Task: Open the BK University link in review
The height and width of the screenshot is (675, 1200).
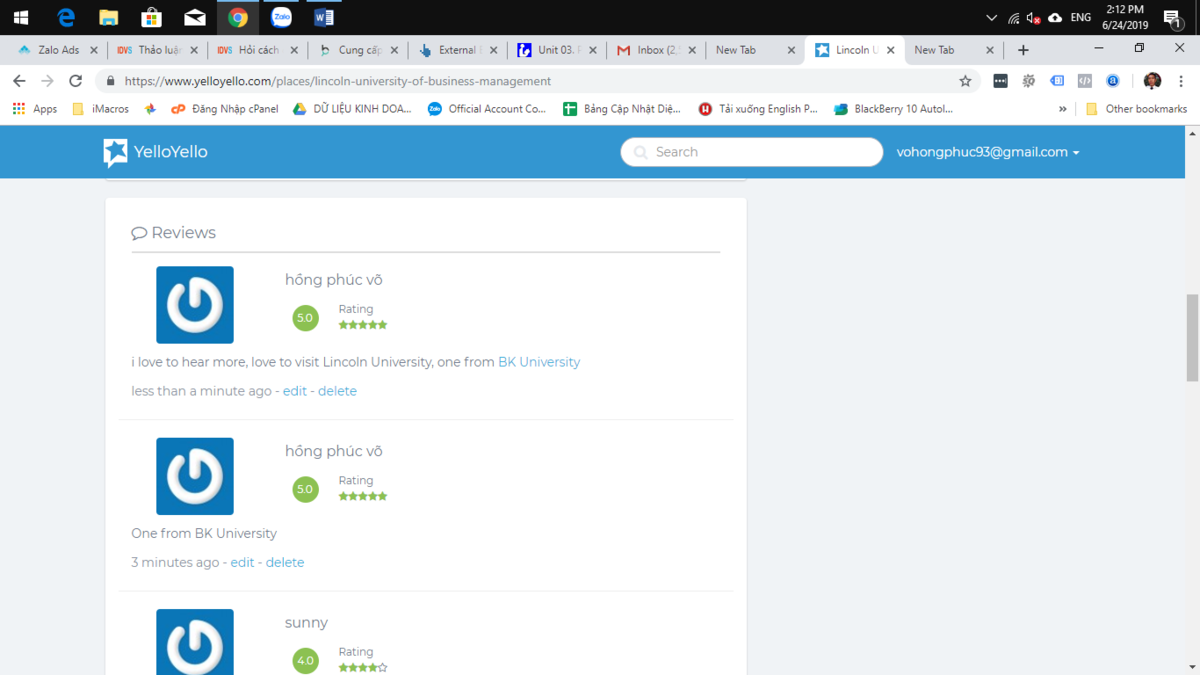Action: 539,362
